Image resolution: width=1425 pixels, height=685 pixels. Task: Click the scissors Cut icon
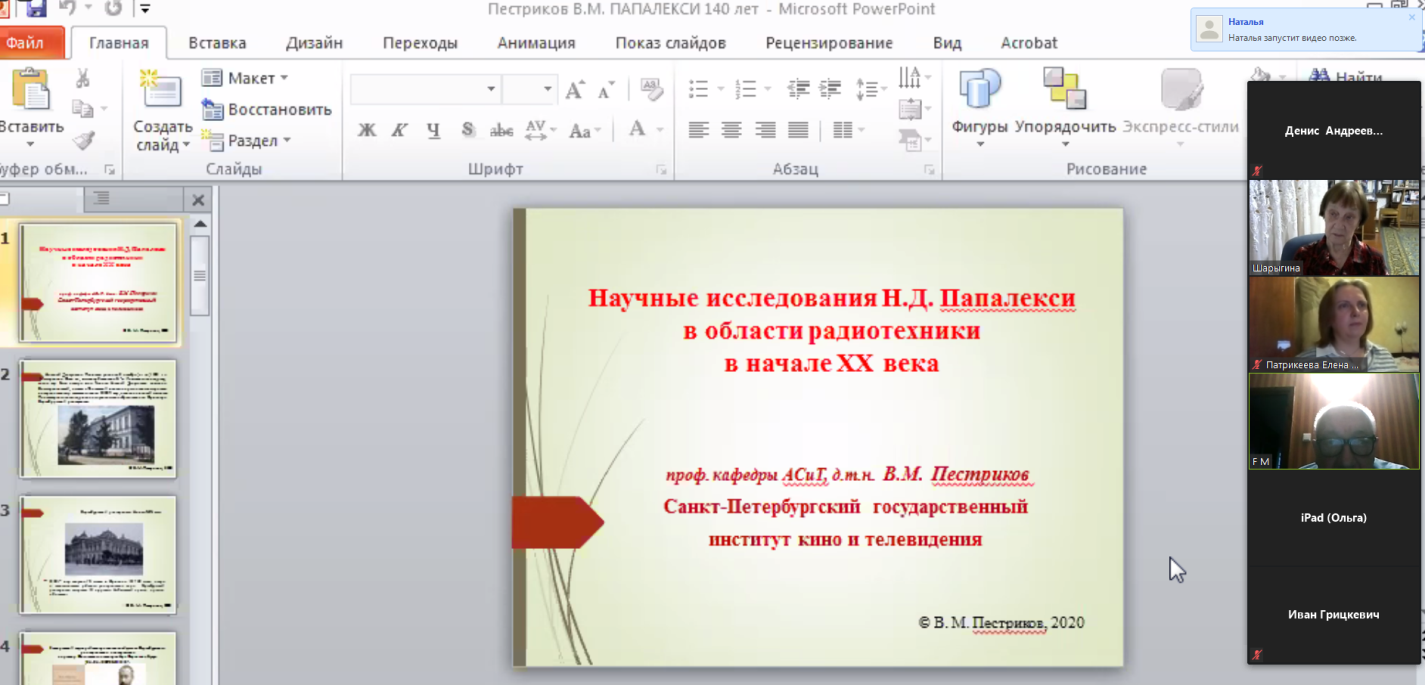83,78
